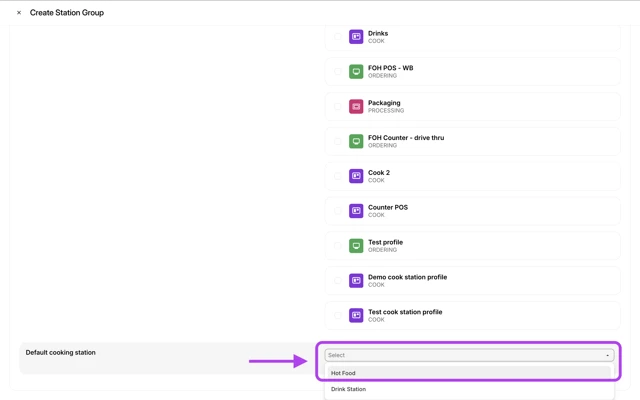Pick the Drink Station option

[x=349, y=389]
